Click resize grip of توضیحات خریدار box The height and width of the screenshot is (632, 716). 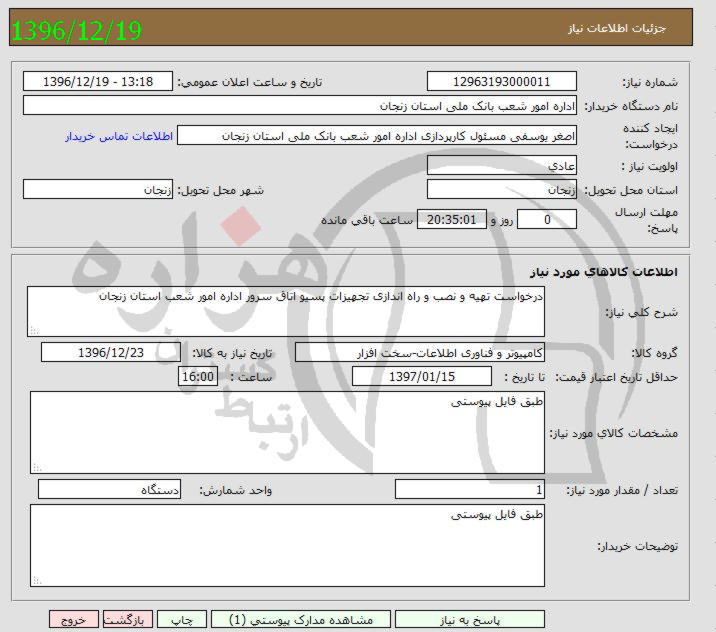click(37, 581)
